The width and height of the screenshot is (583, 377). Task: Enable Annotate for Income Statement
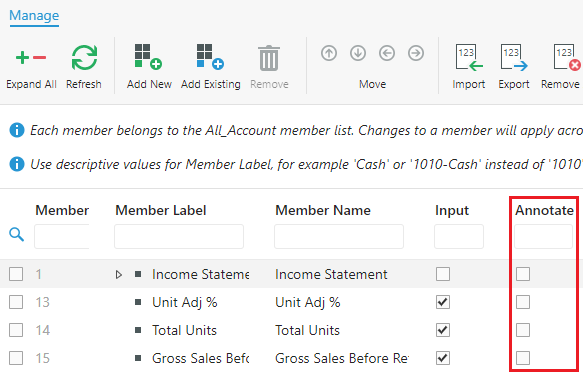pos(523,274)
